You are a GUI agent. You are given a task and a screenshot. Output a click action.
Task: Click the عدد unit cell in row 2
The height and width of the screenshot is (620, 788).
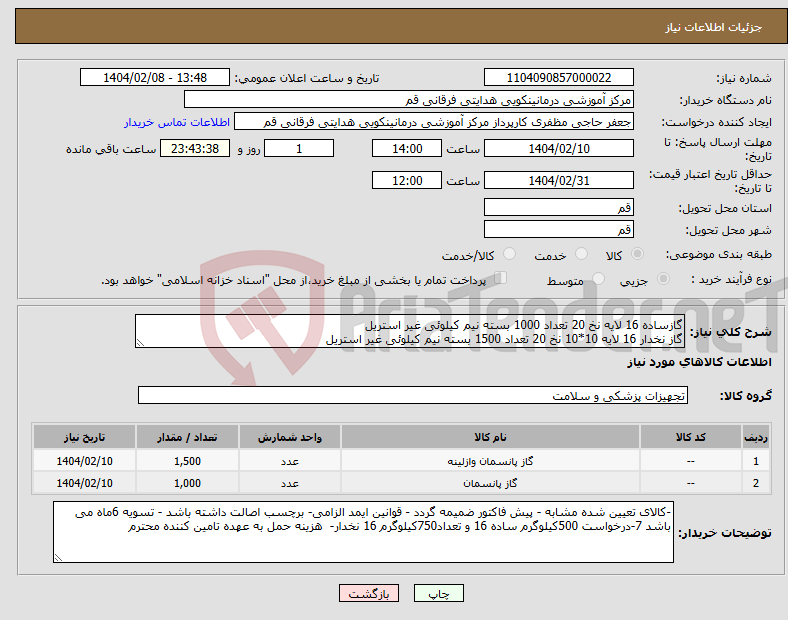[x=290, y=483]
